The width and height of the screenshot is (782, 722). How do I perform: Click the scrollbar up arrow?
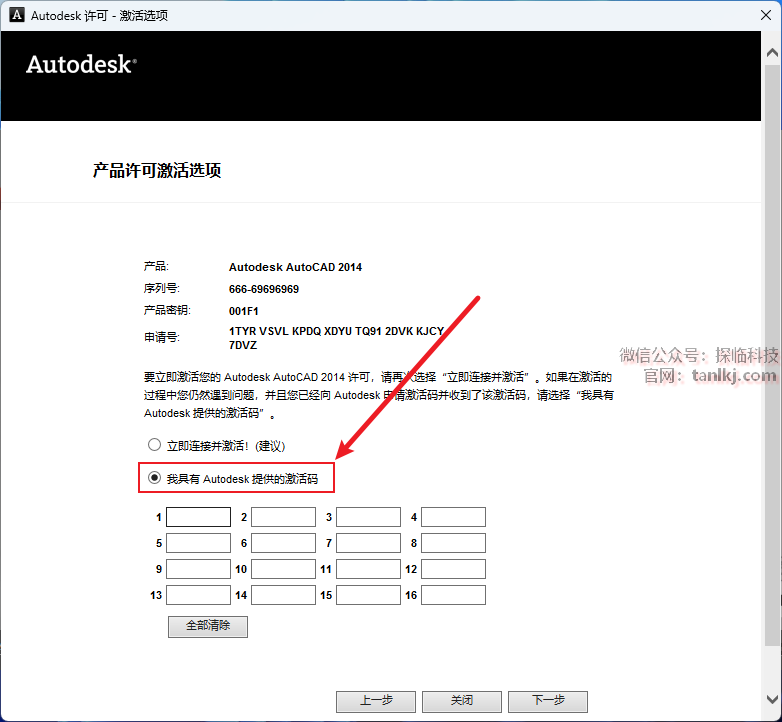coord(772,53)
